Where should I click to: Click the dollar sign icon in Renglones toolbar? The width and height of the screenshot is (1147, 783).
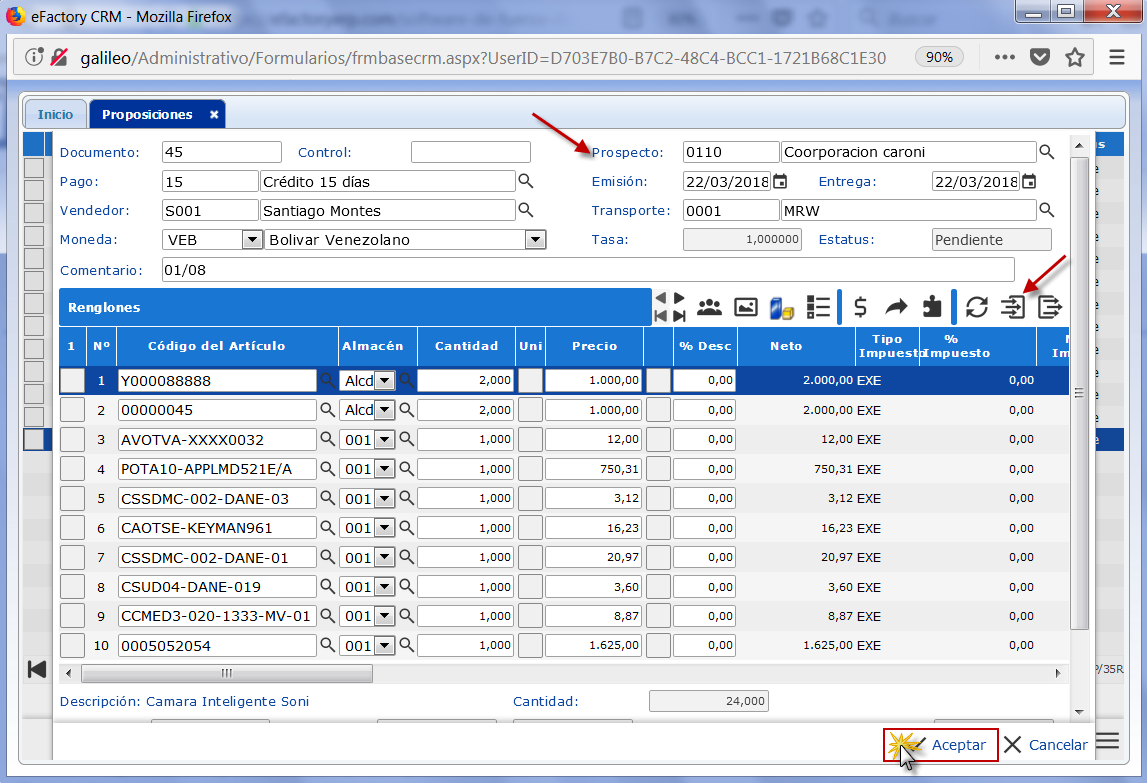point(860,307)
